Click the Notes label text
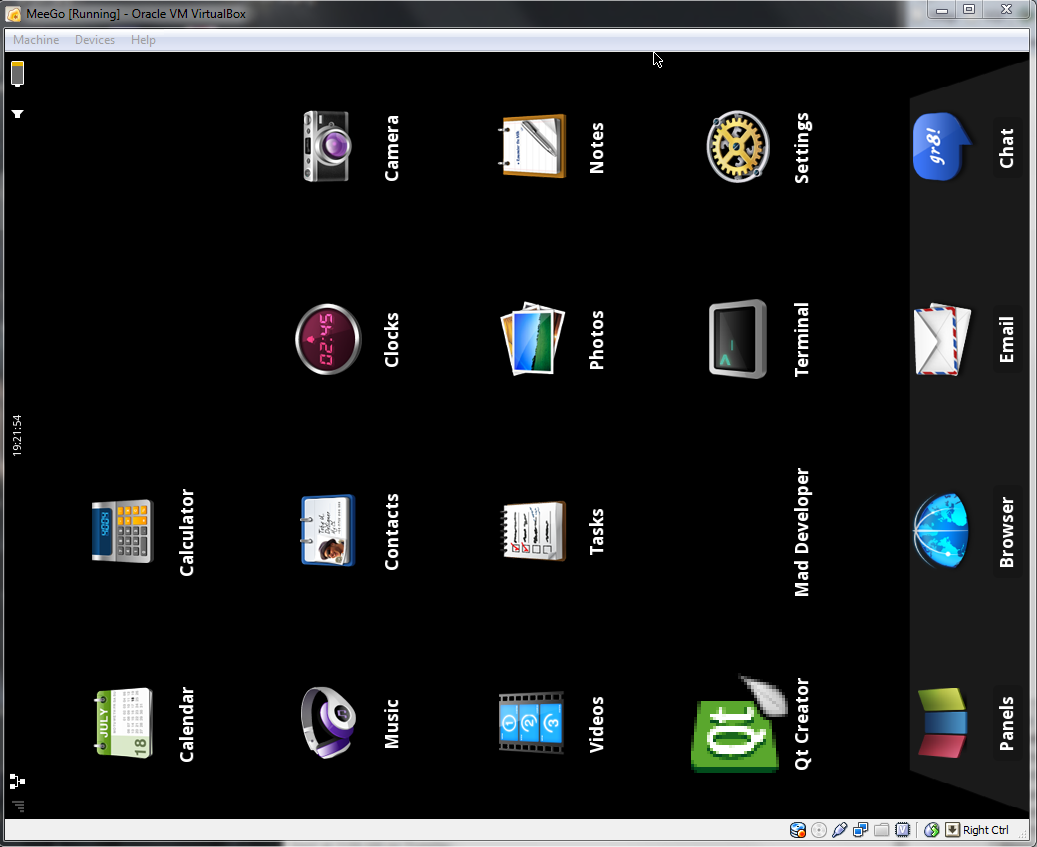This screenshot has width=1037, height=847. point(597,148)
